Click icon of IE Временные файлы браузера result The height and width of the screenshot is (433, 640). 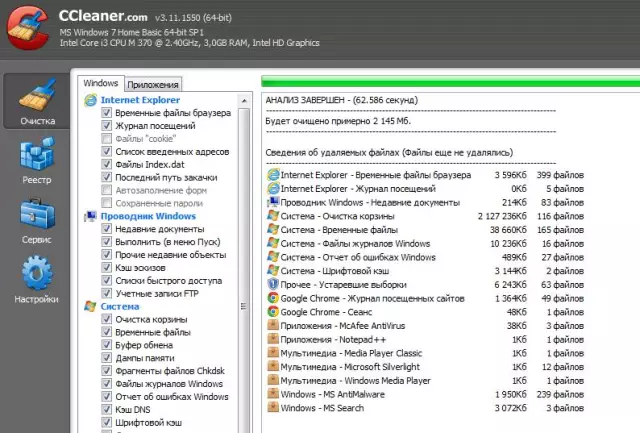click(273, 175)
